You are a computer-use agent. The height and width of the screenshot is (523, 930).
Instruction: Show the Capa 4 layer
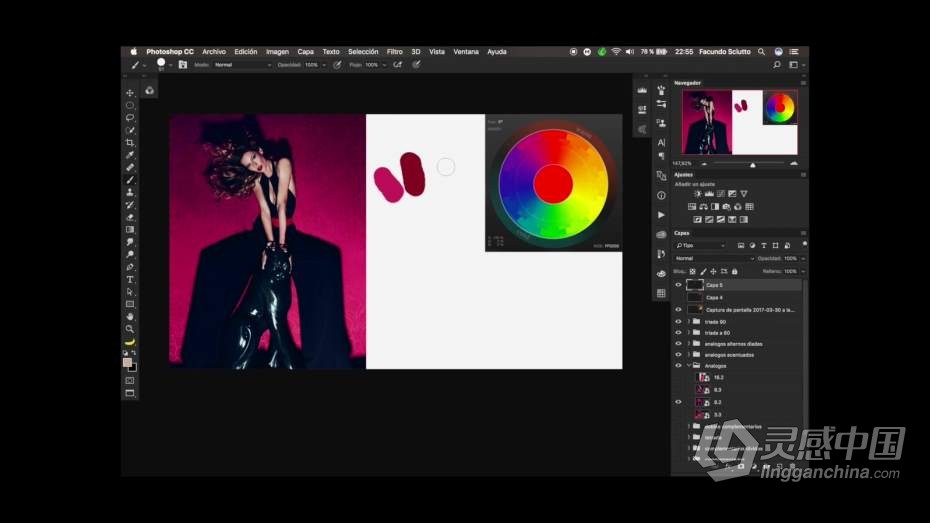point(679,298)
